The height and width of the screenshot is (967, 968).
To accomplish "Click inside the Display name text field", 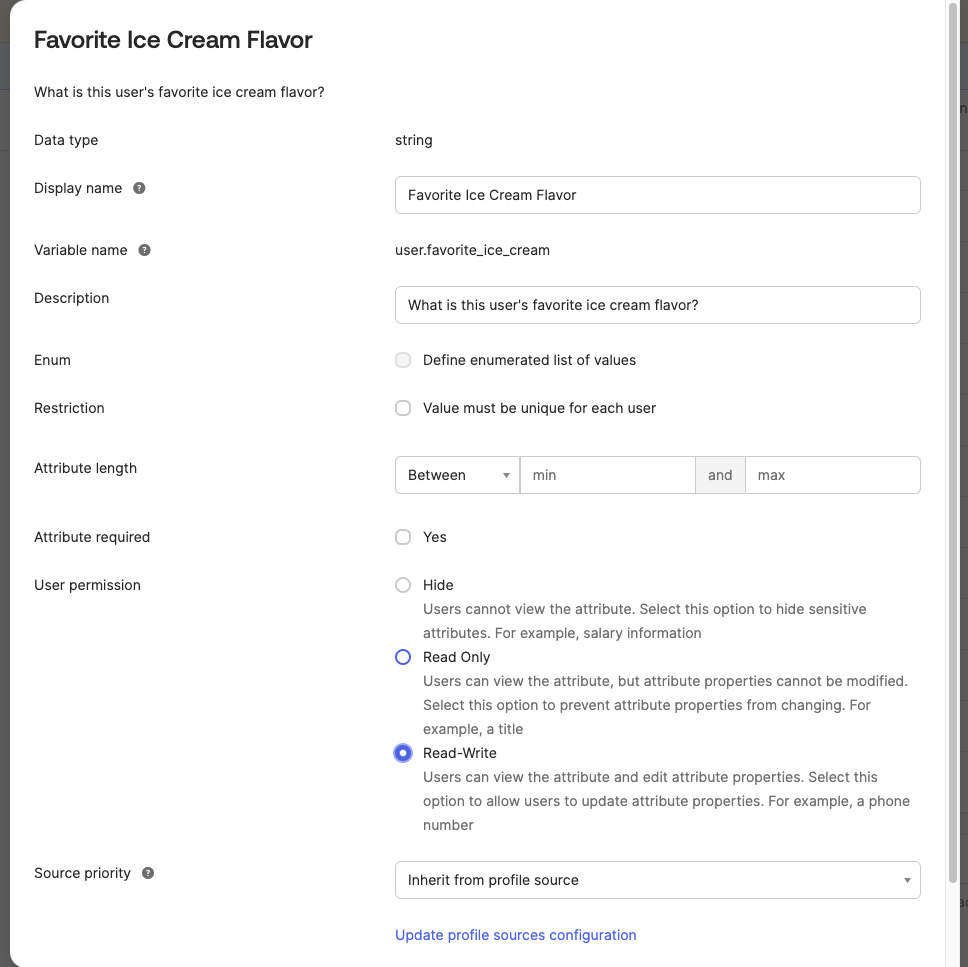I will [657, 195].
